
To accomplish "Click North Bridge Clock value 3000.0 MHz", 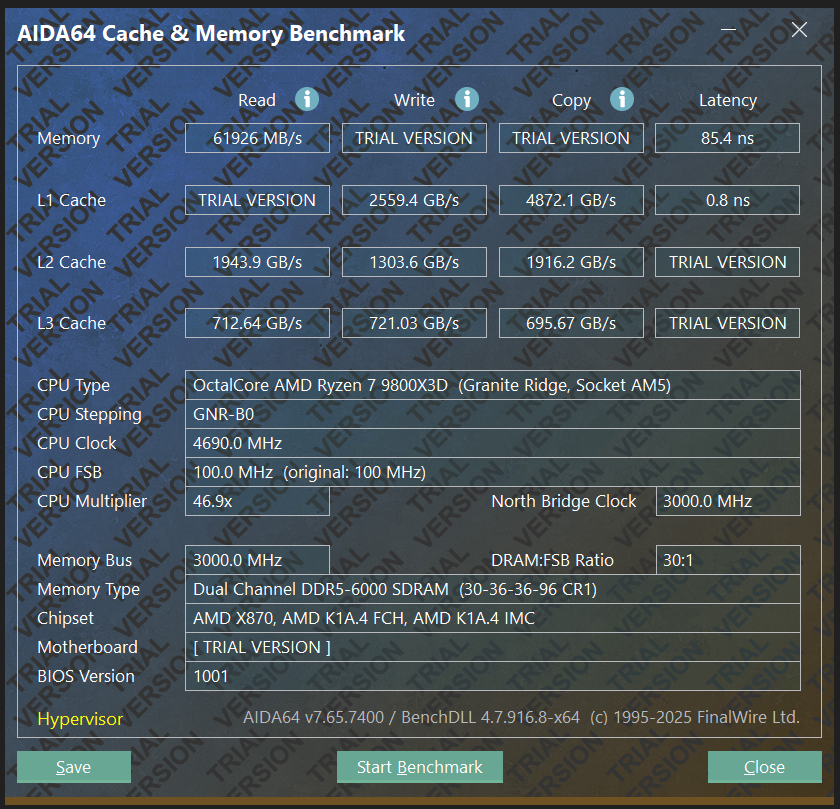I will (728, 501).
